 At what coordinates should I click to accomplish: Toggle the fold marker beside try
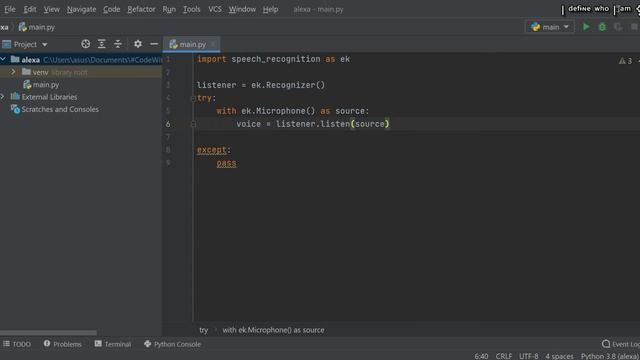click(193, 98)
